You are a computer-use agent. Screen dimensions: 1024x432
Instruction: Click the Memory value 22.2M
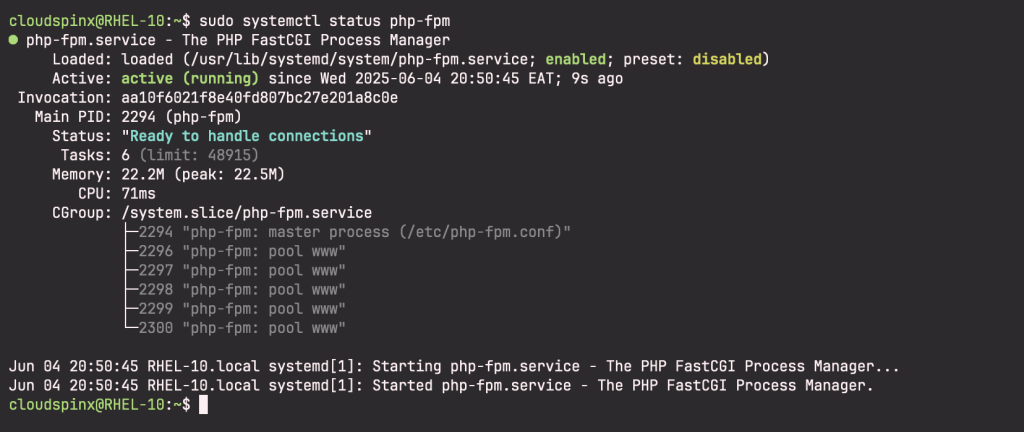tap(143, 175)
